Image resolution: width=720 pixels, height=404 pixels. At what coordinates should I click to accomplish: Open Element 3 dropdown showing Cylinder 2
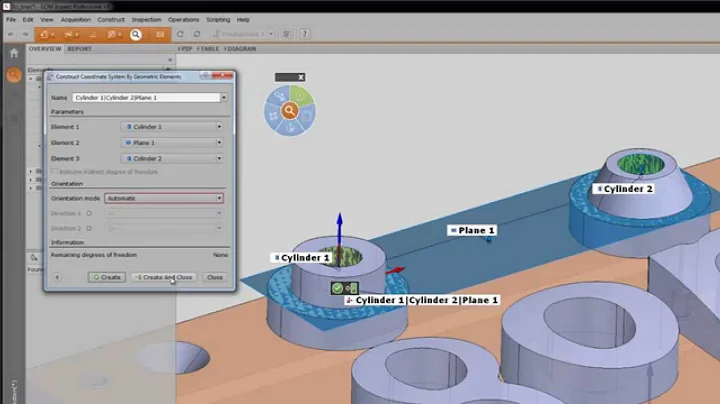[173, 158]
